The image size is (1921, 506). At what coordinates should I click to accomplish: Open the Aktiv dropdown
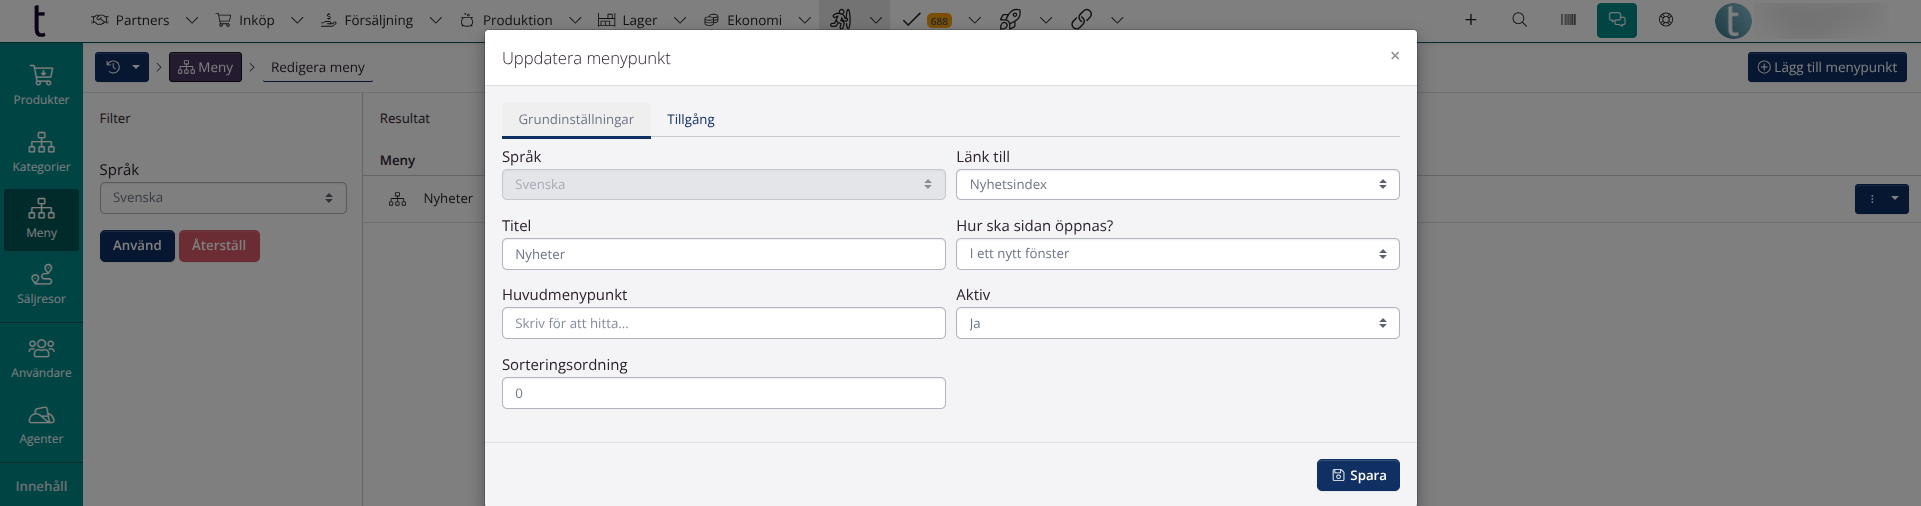(1177, 323)
